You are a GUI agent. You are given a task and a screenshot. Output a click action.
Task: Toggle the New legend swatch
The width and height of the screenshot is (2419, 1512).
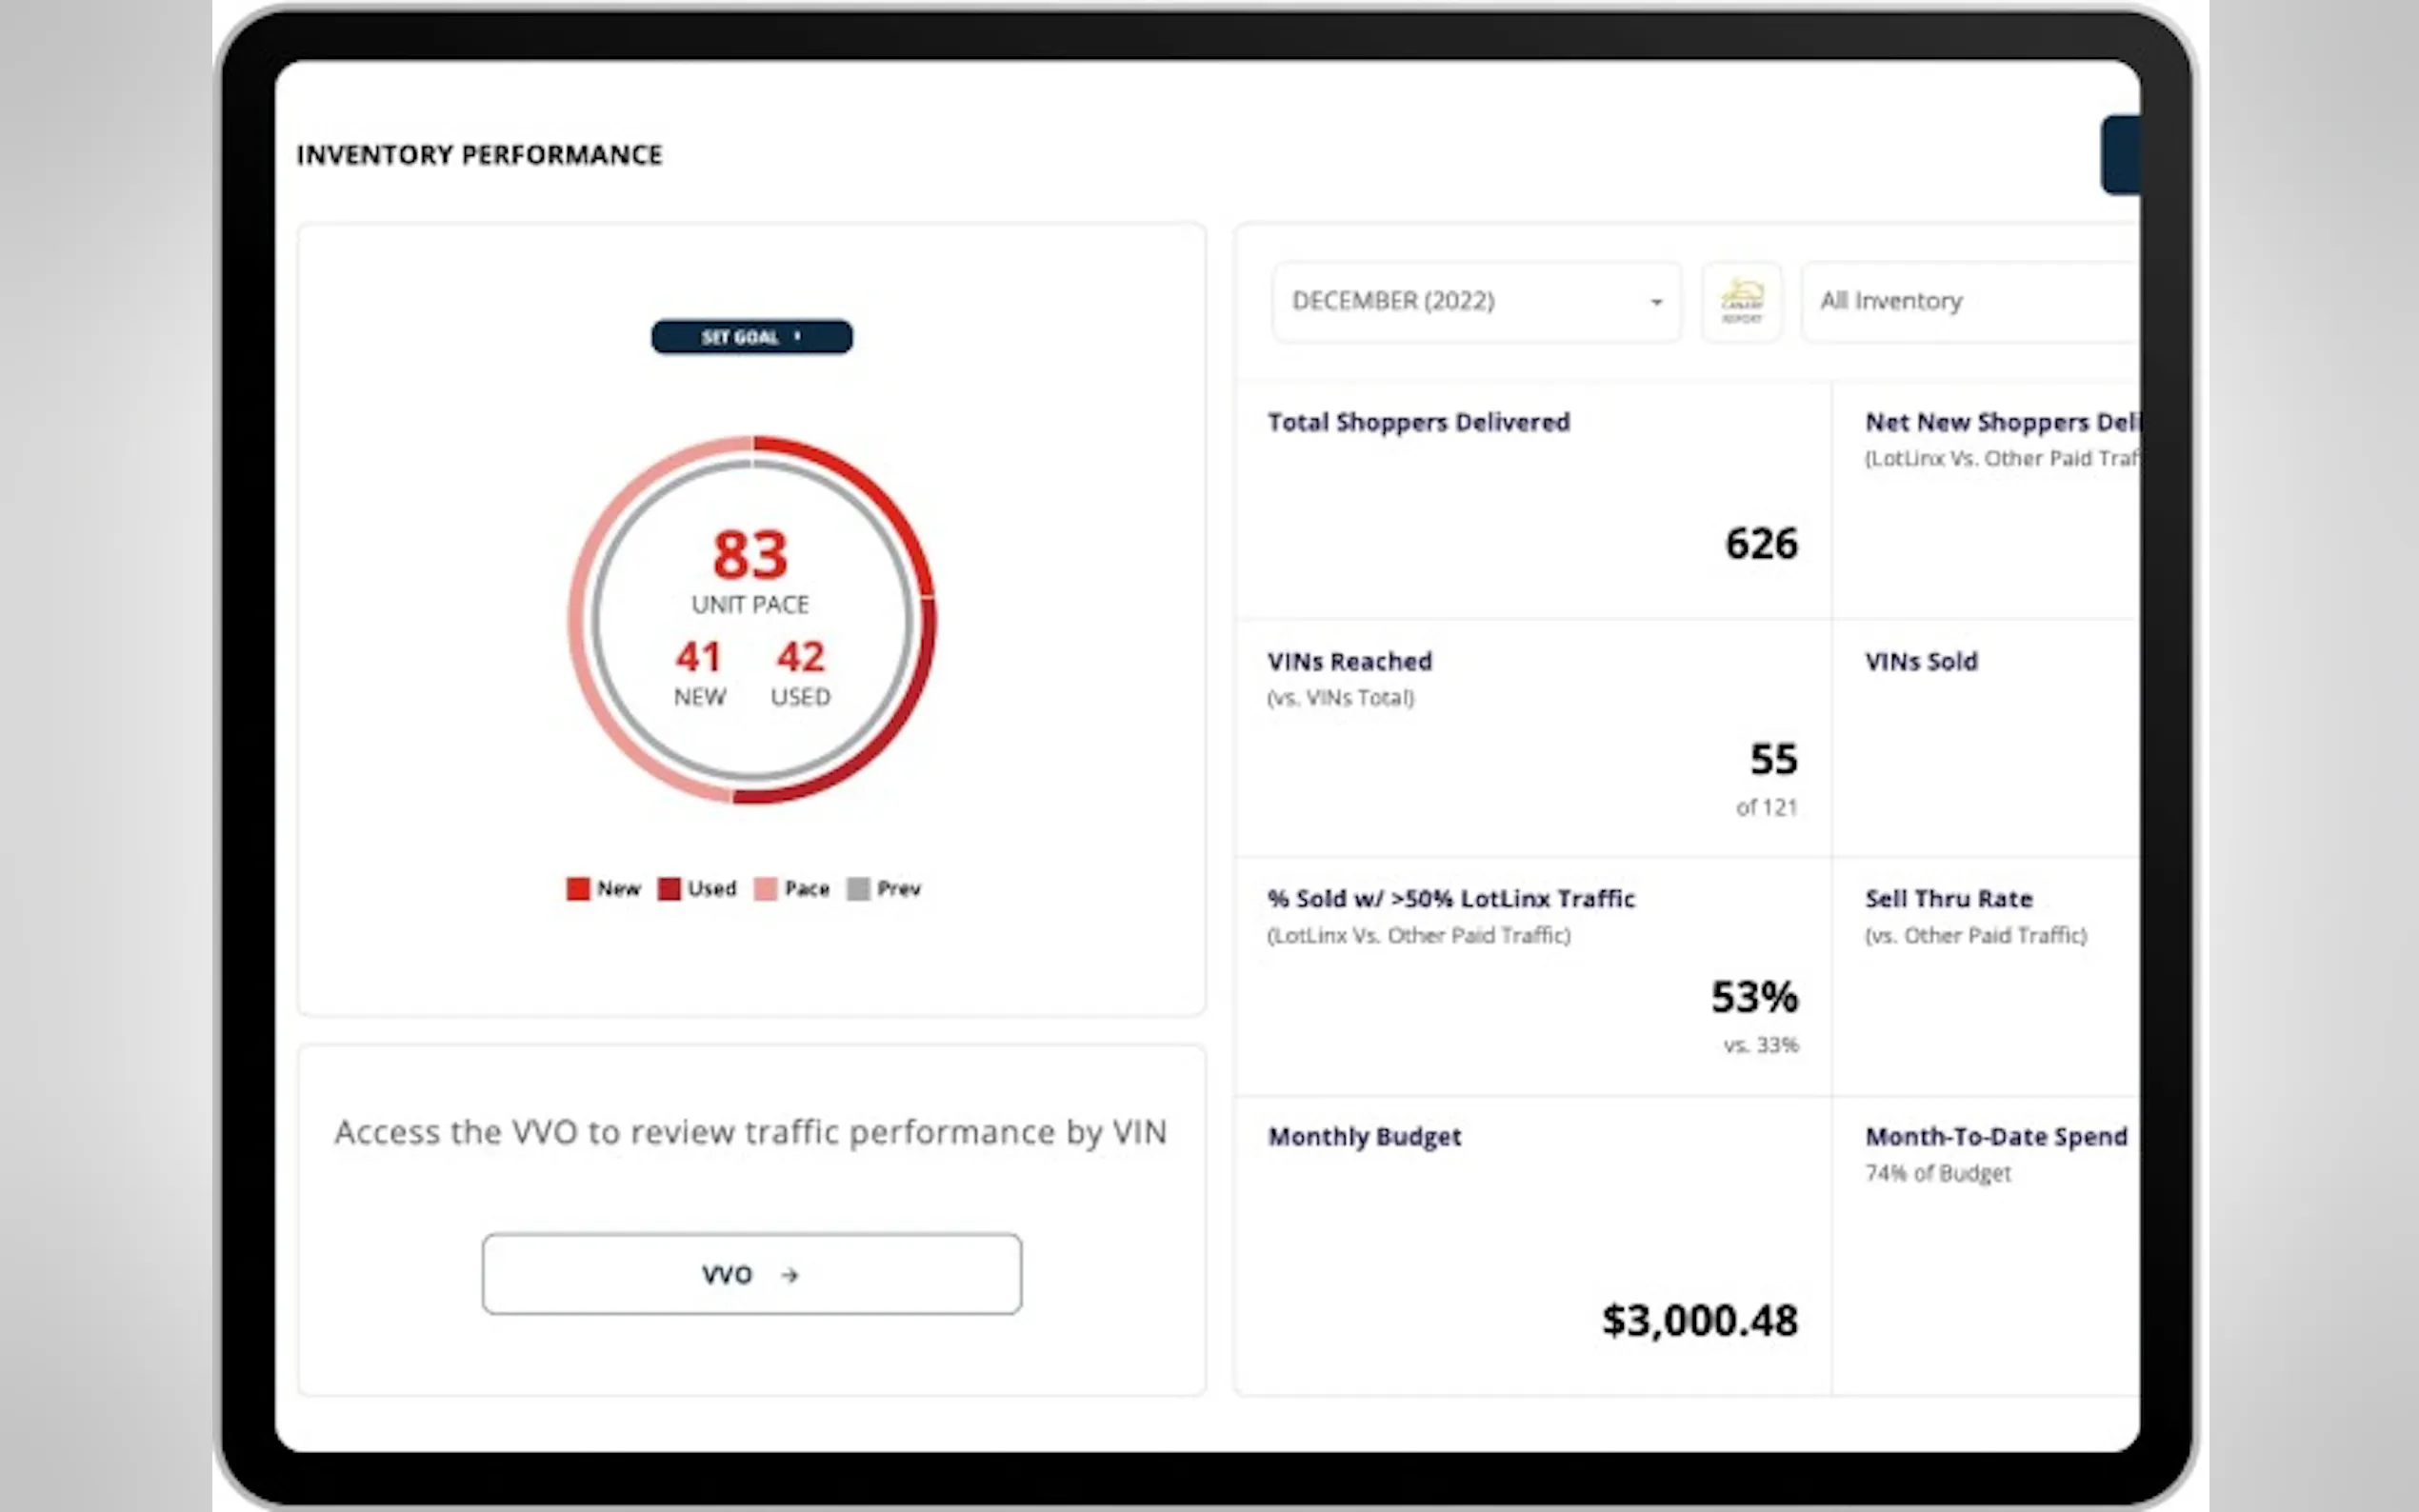(578, 889)
